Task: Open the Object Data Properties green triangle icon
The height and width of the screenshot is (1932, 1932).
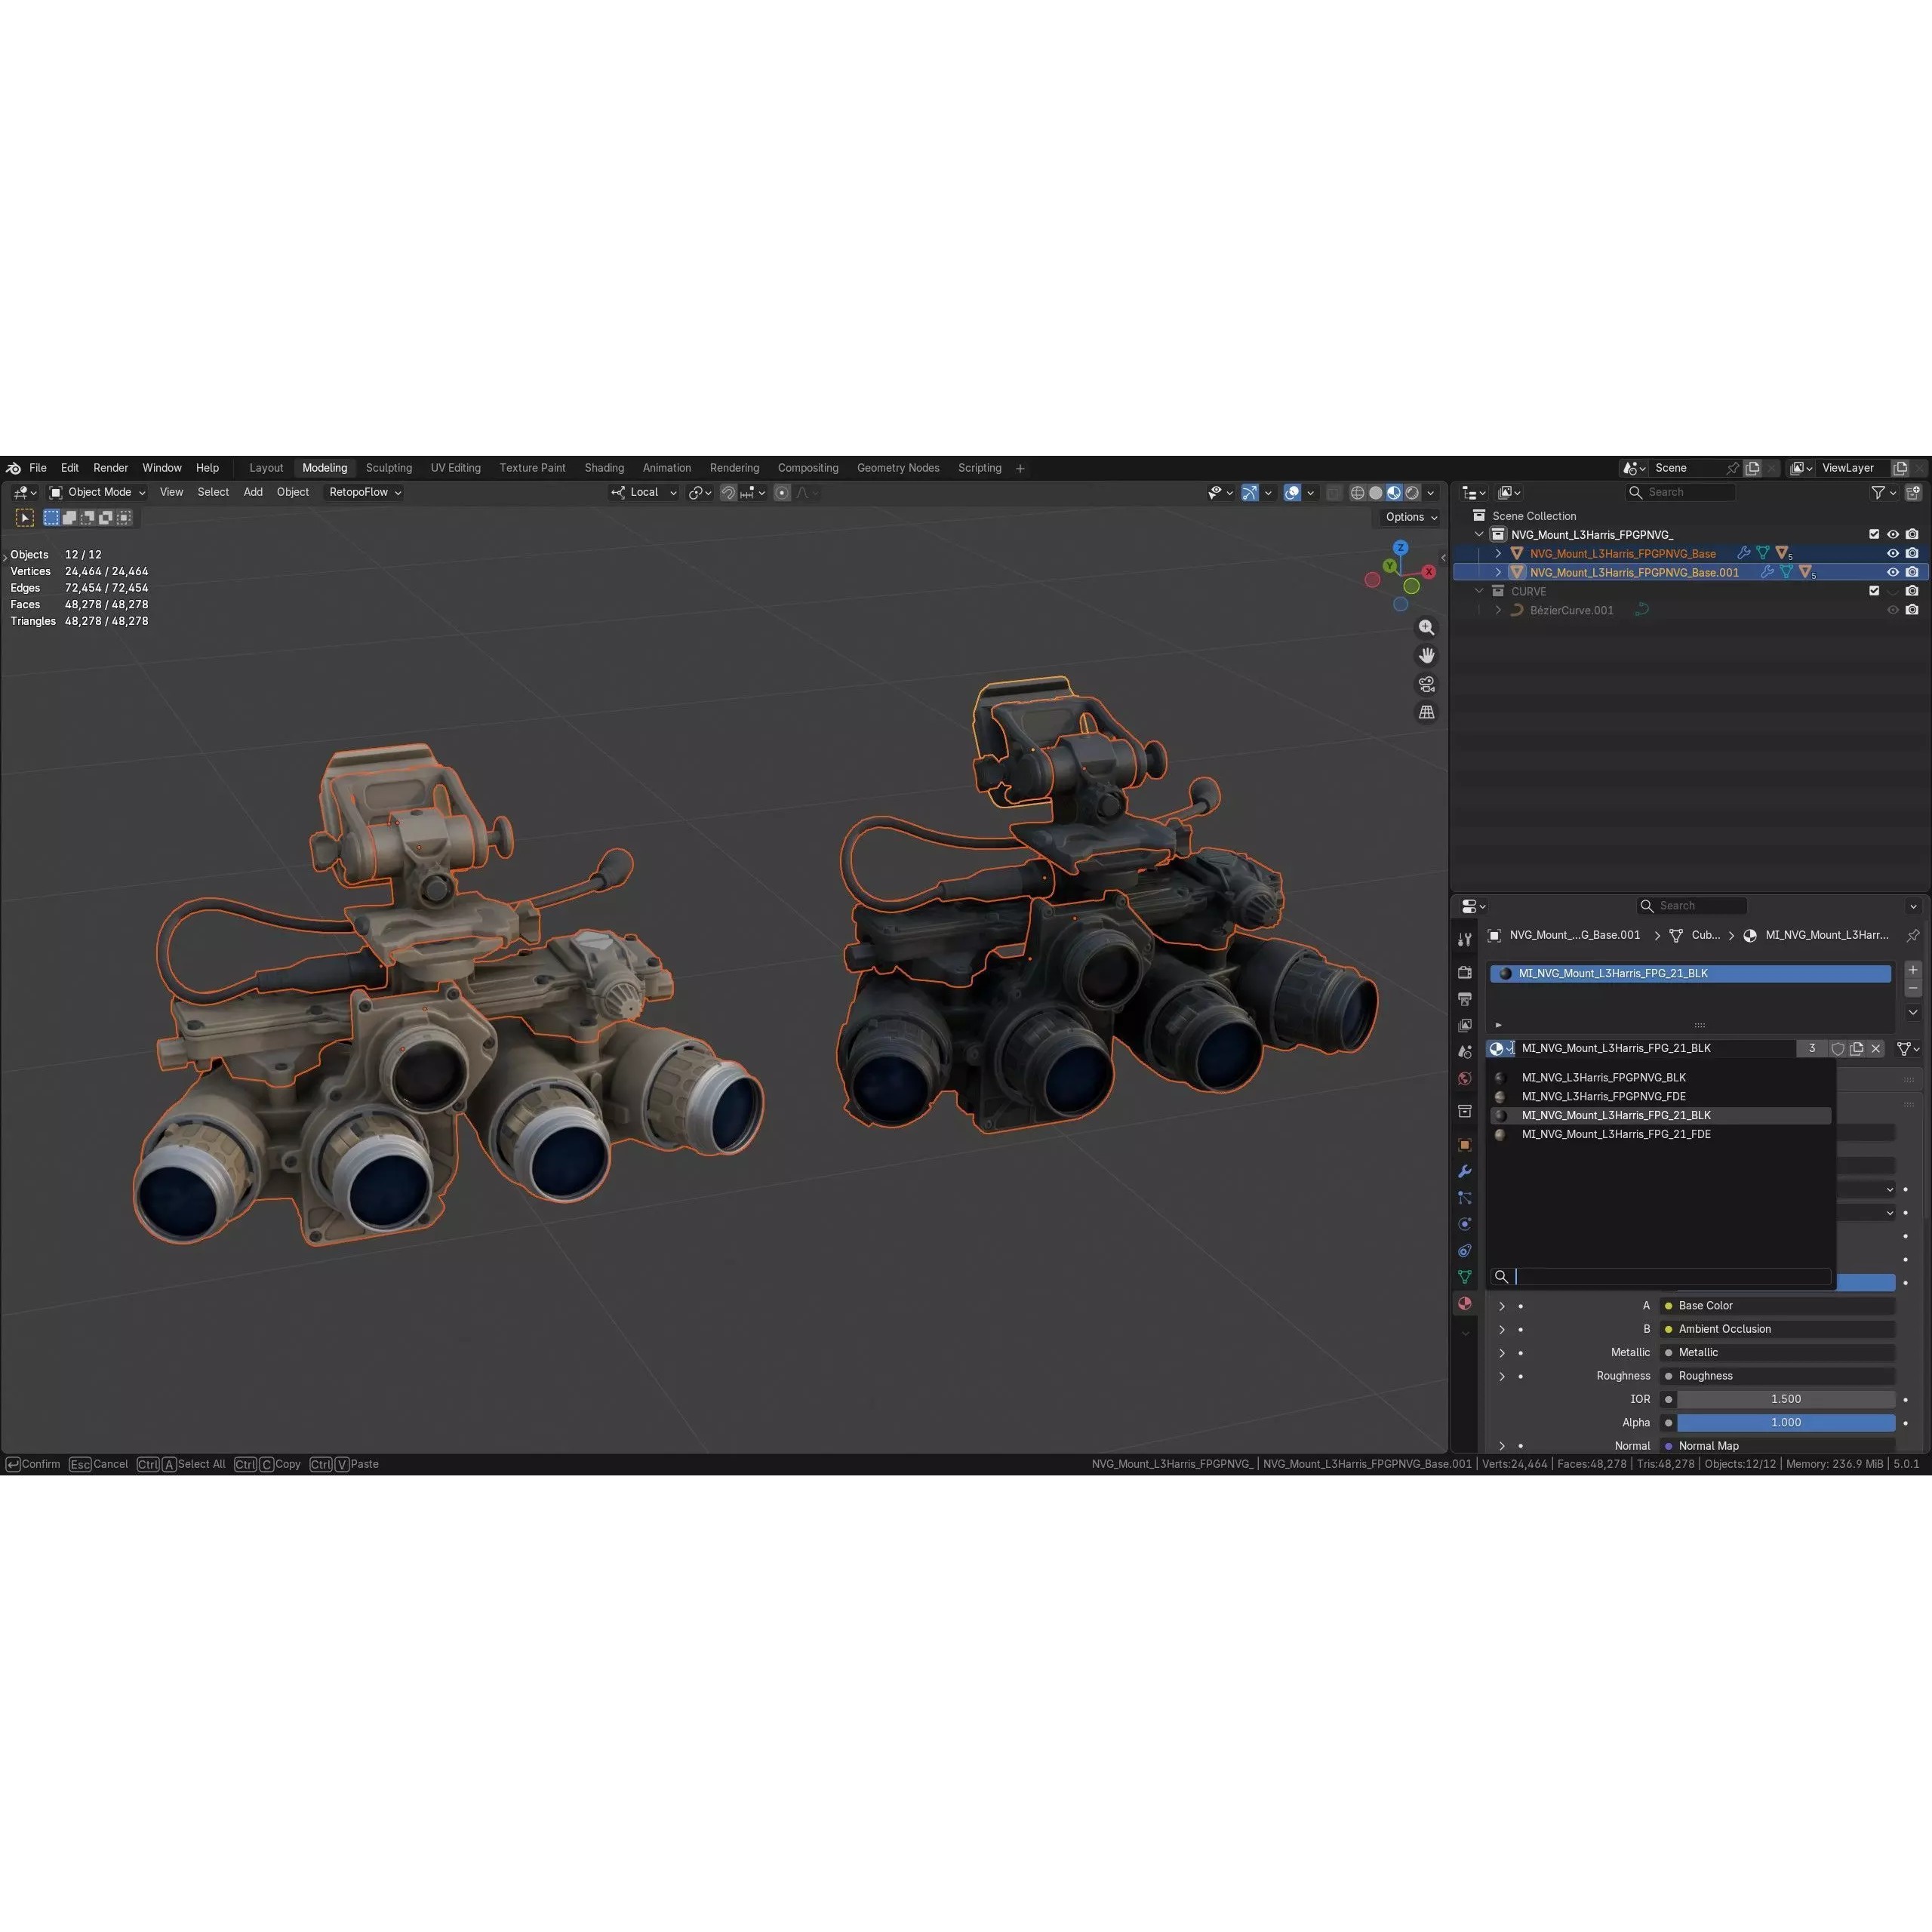Action: [x=1464, y=1276]
